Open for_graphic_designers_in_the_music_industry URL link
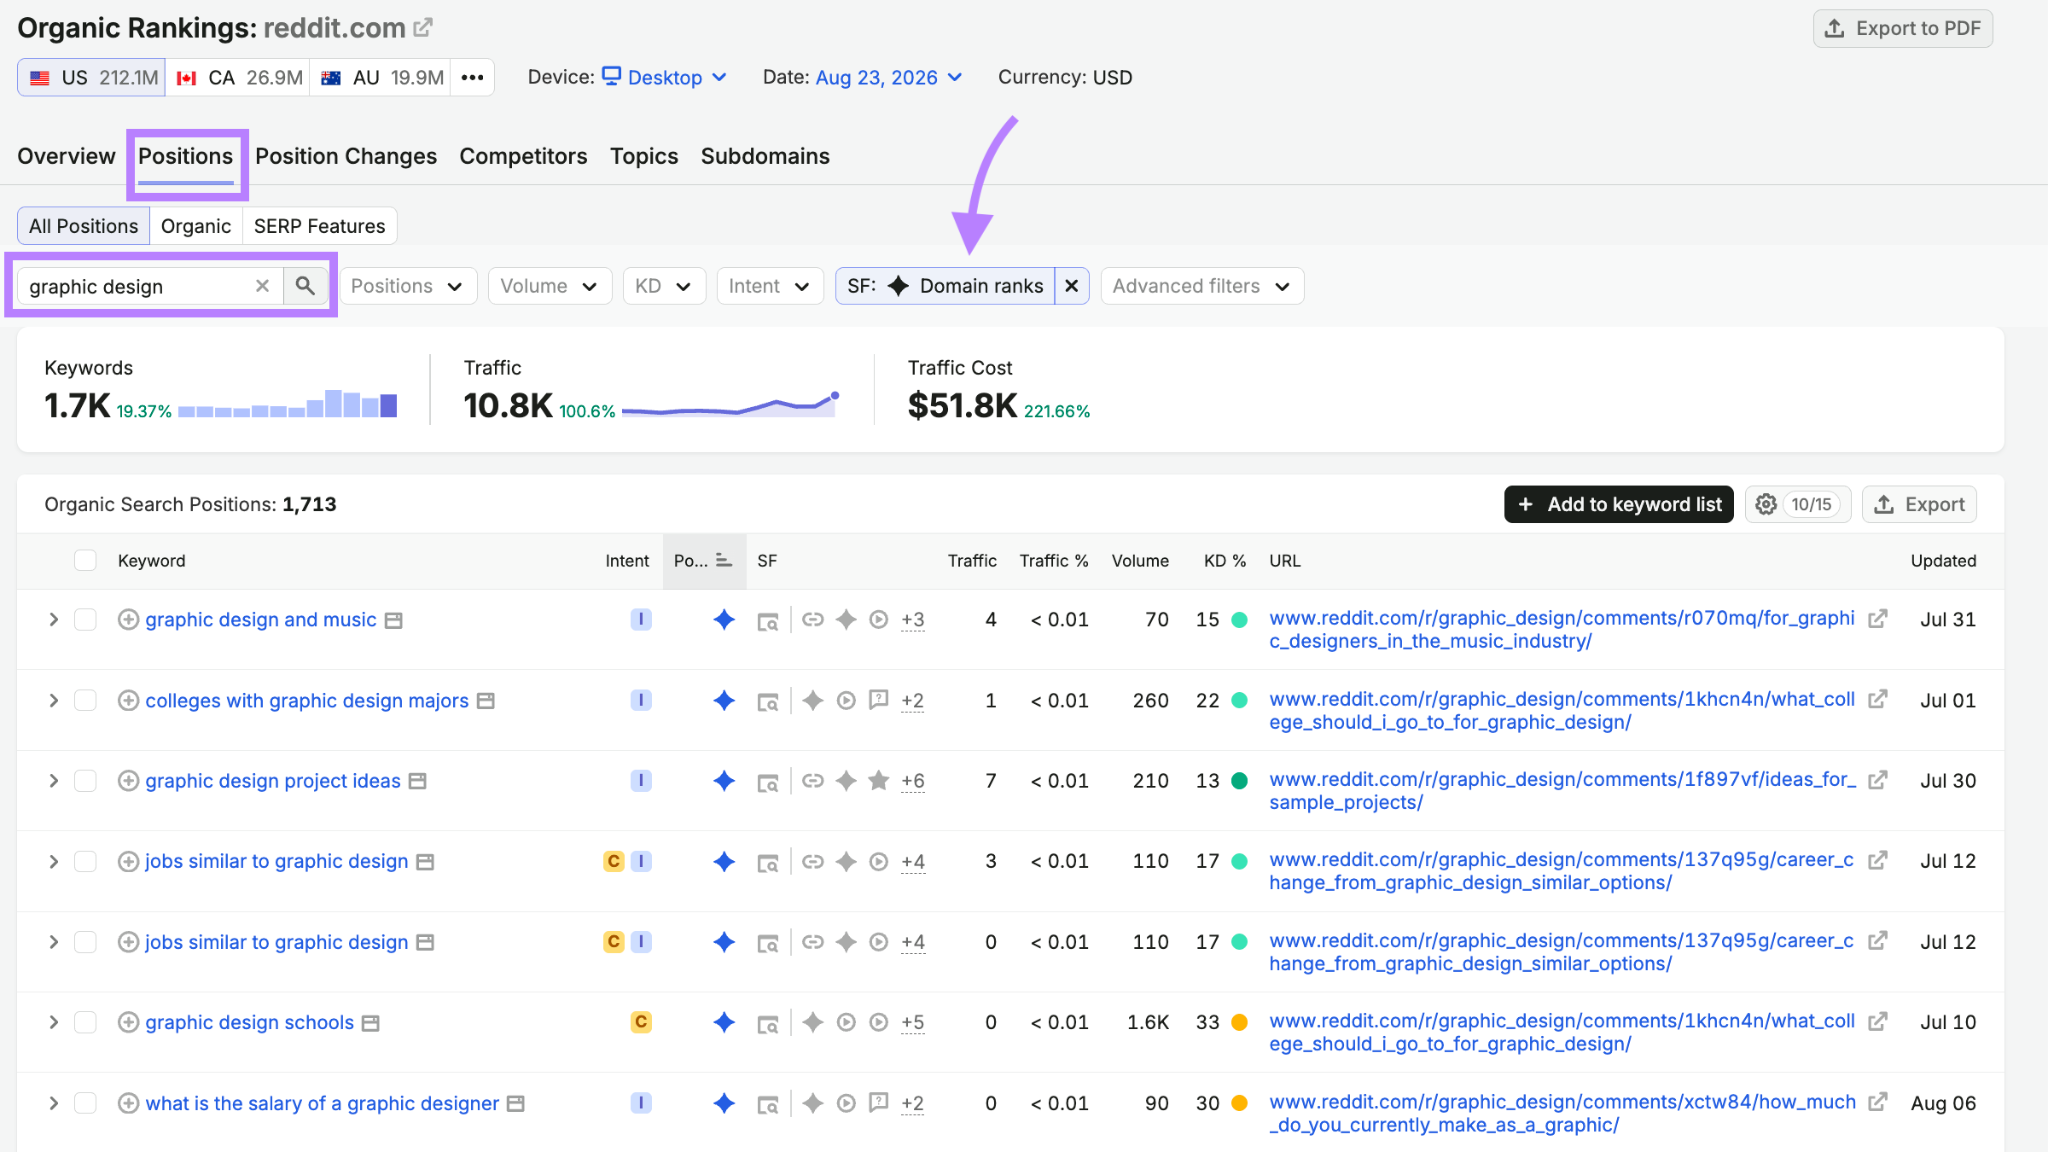The width and height of the screenshot is (2048, 1152). coord(1562,630)
